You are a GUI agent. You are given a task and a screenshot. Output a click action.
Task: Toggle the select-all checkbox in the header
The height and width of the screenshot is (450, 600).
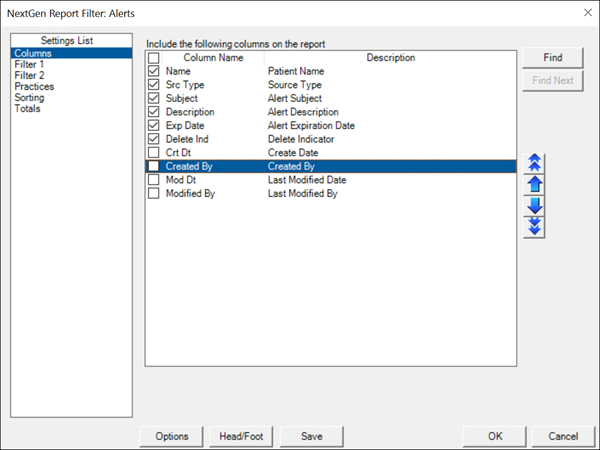pos(153,58)
